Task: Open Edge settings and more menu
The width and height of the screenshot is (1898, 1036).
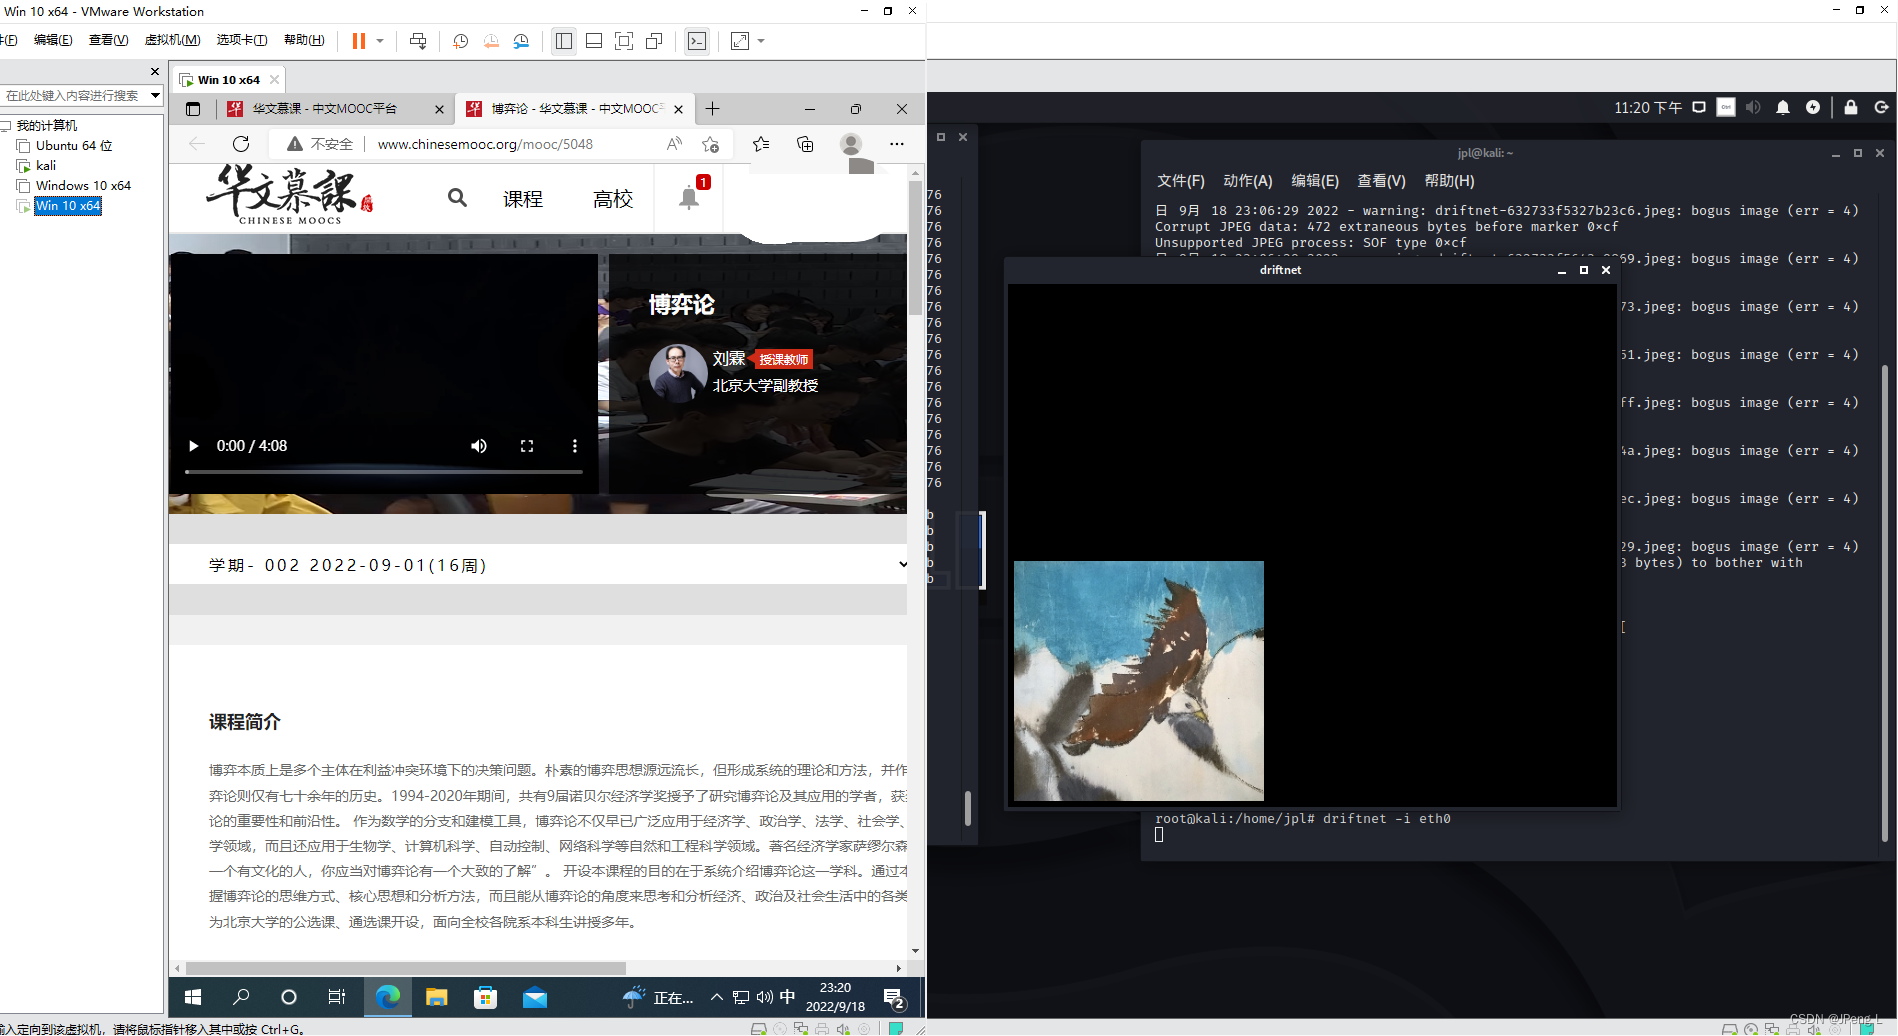Action: (x=897, y=144)
